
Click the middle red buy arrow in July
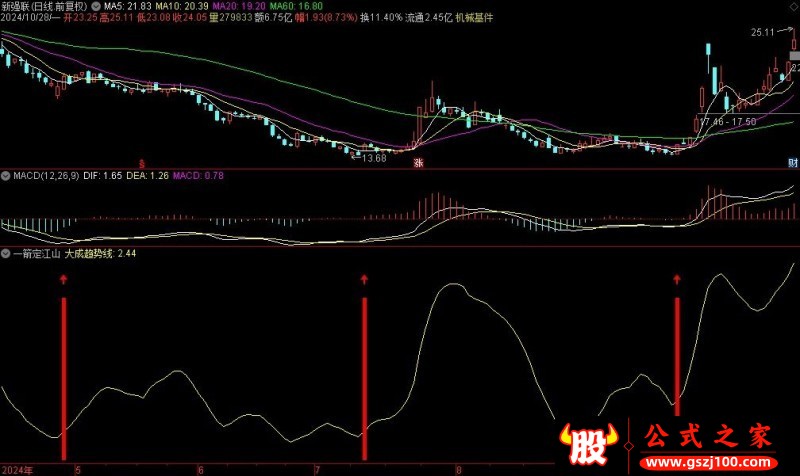(364, 279)
